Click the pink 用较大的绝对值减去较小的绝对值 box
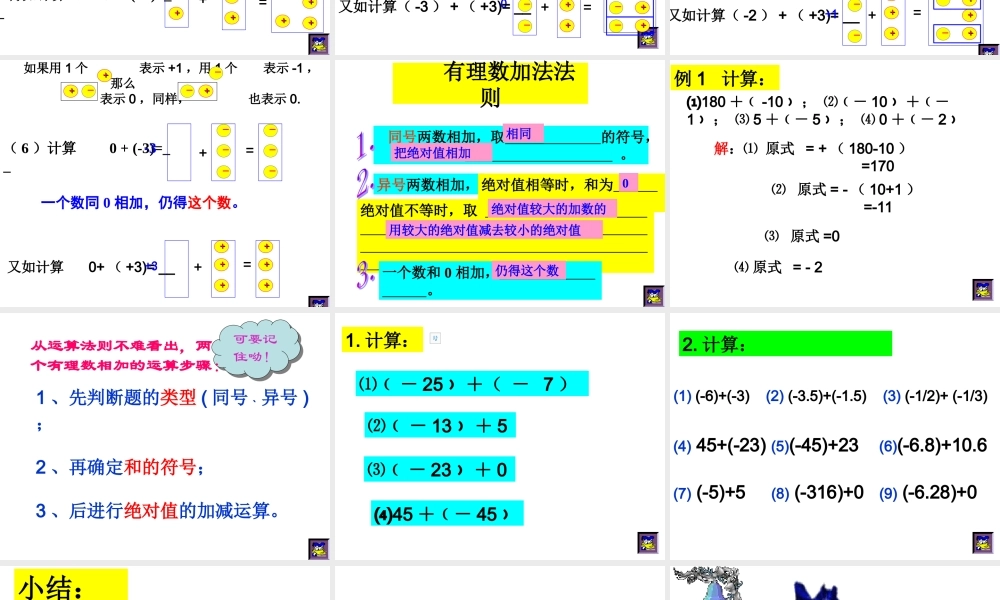 [x=494, y=230]
